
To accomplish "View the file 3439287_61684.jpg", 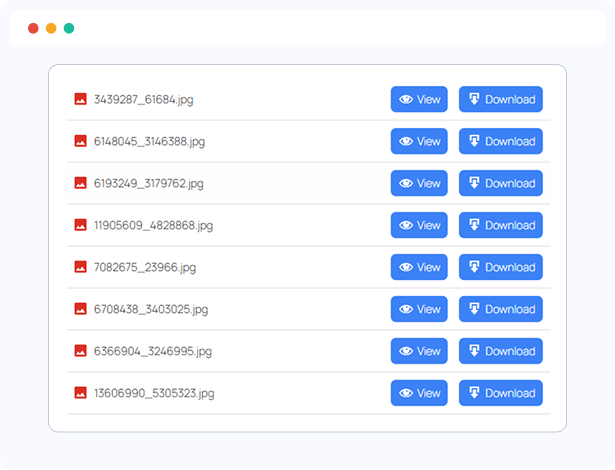I will (x=419, y=99).
